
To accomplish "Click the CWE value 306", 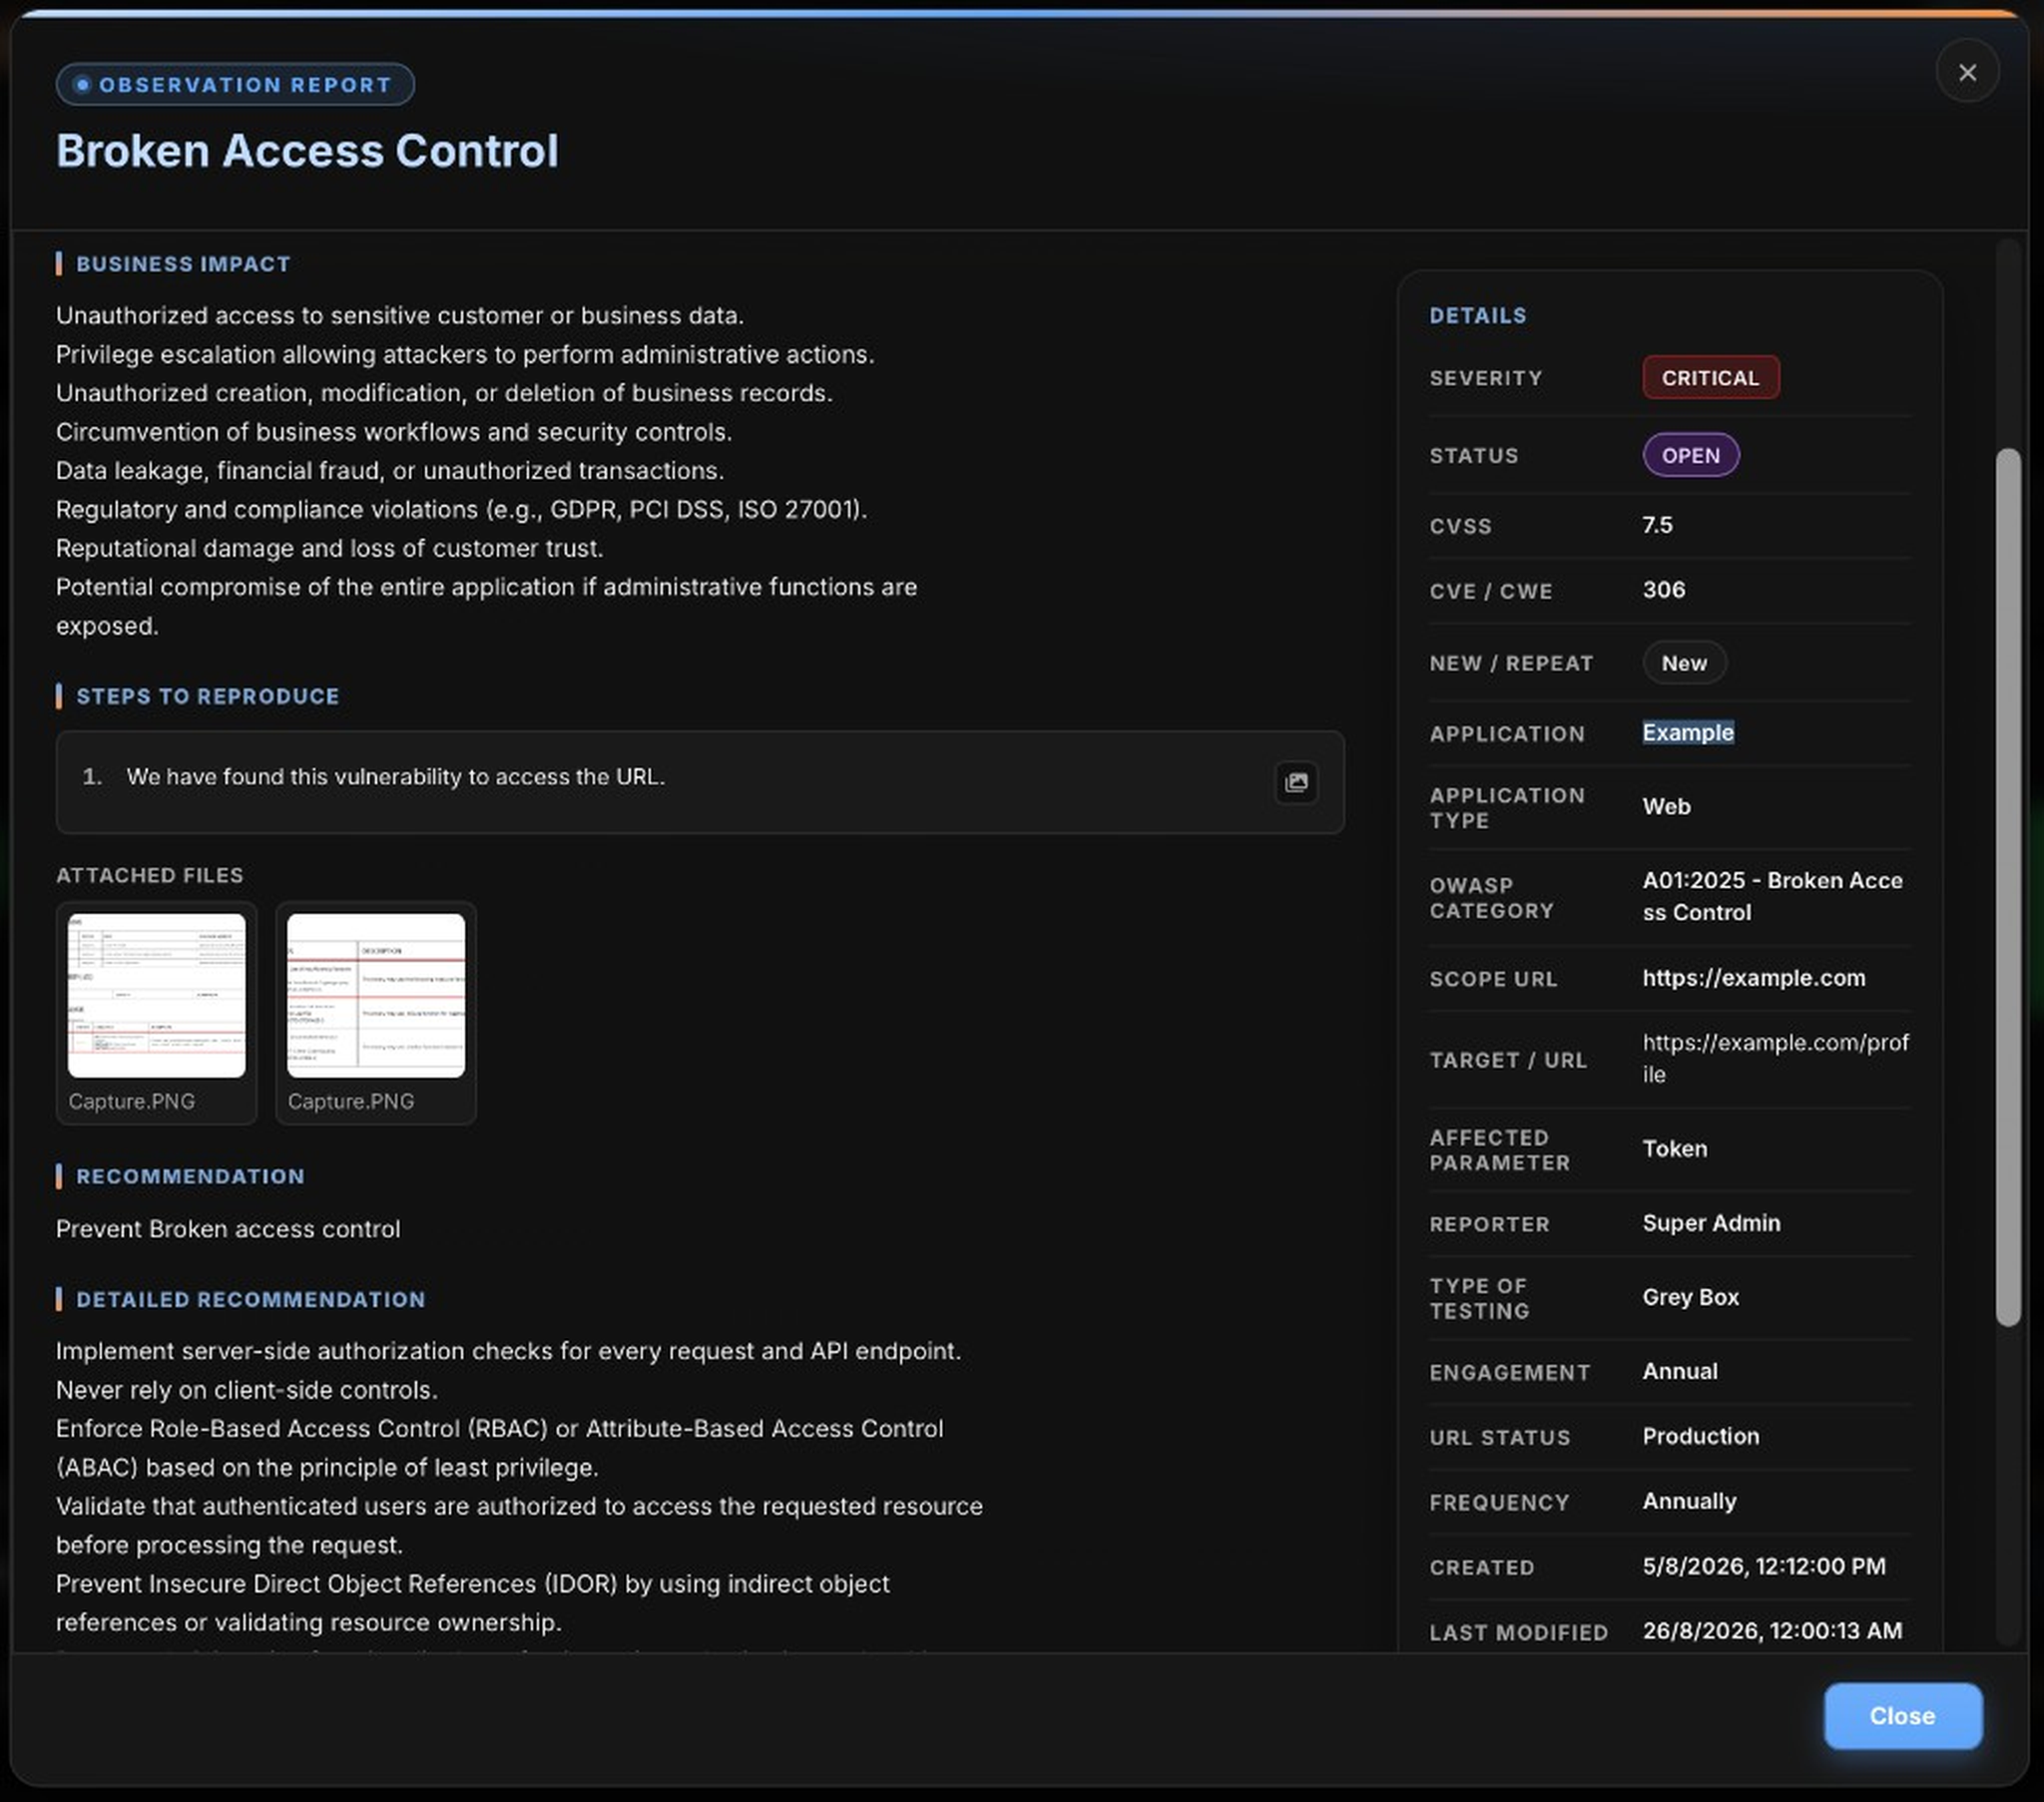I will [1663, 590].
